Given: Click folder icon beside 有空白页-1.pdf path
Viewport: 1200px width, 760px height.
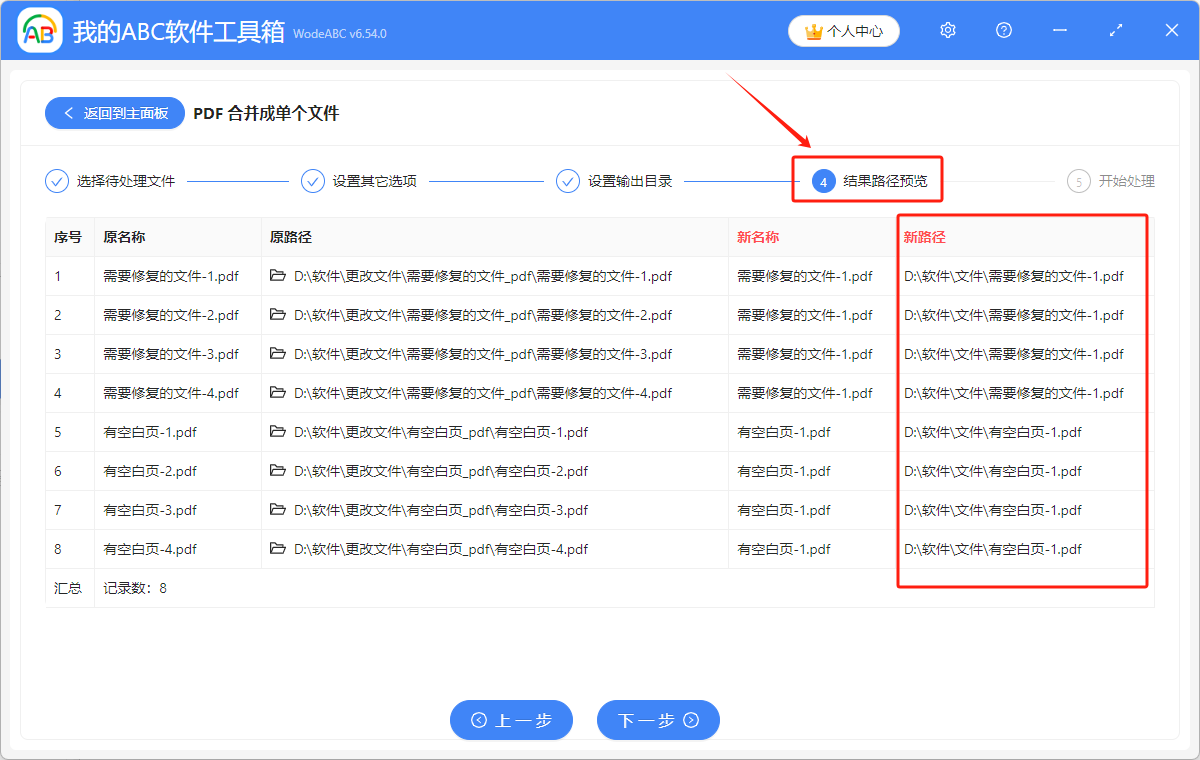Looking at the screenshot, I should pos(278,432).
